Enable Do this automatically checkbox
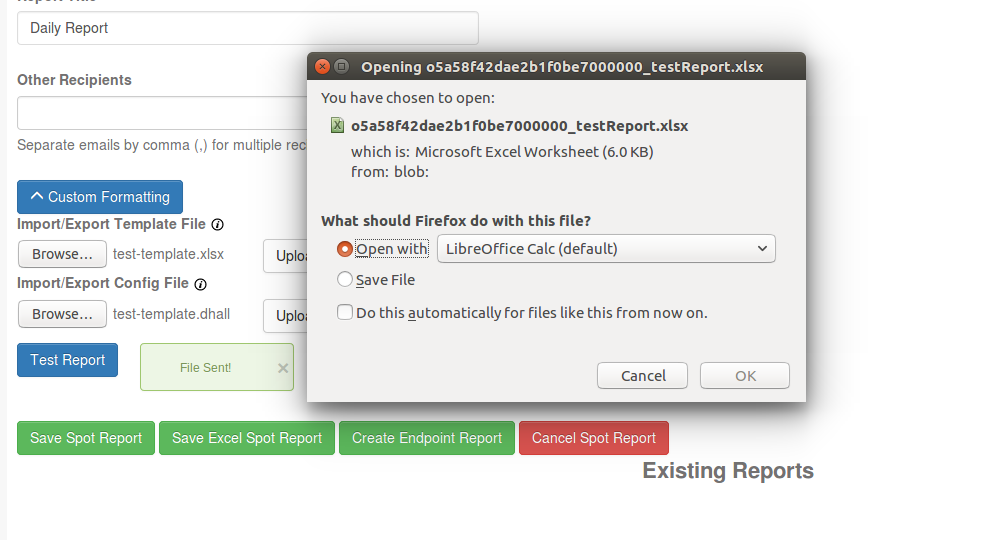The width and height of the screenshot is (1003, 540). point(345,312)
